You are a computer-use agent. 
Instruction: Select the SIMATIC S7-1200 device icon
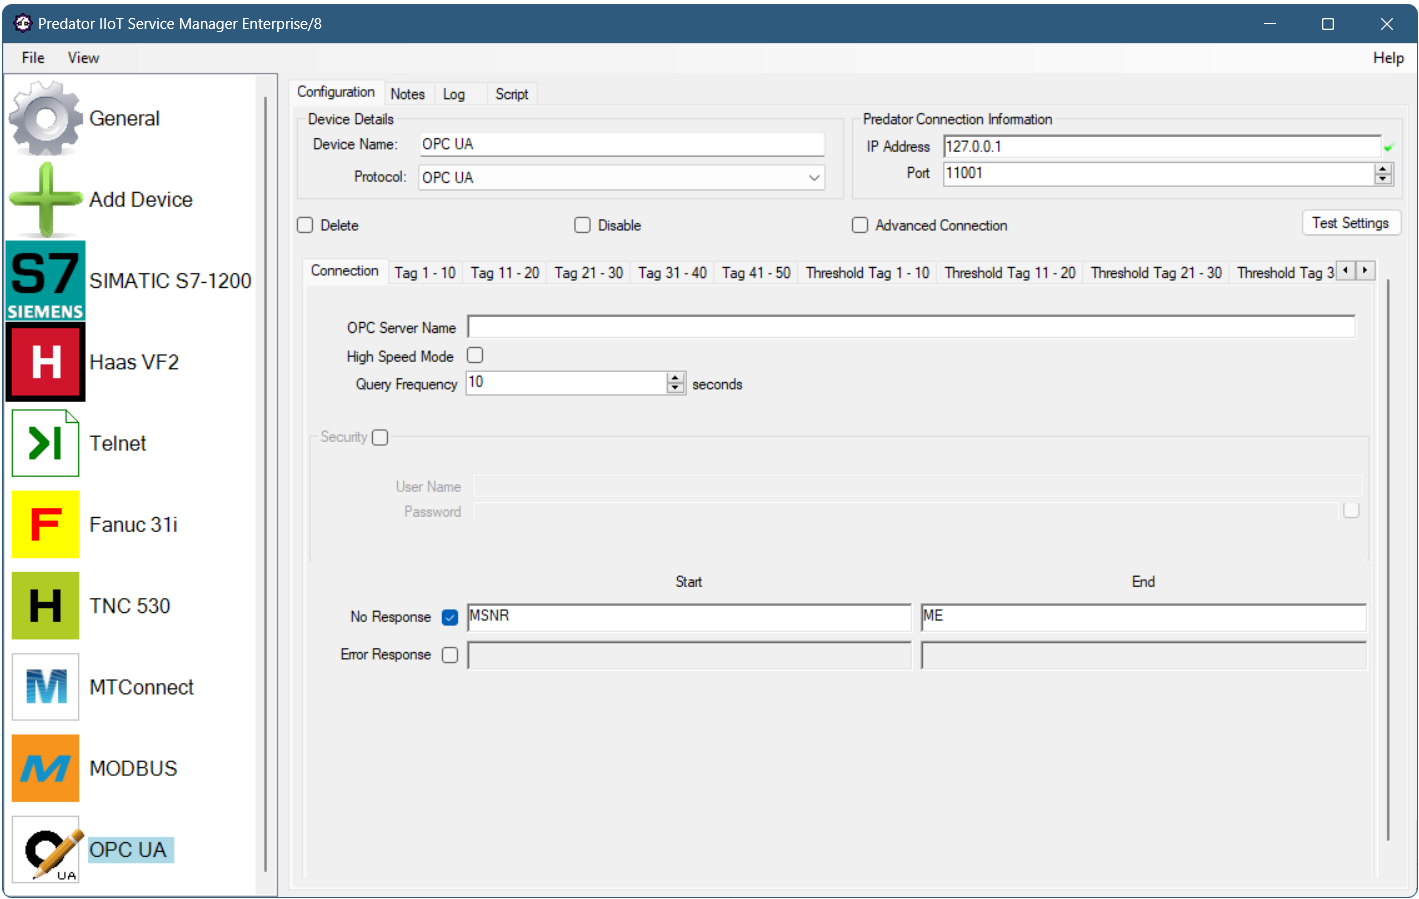[x=45, y=281]
